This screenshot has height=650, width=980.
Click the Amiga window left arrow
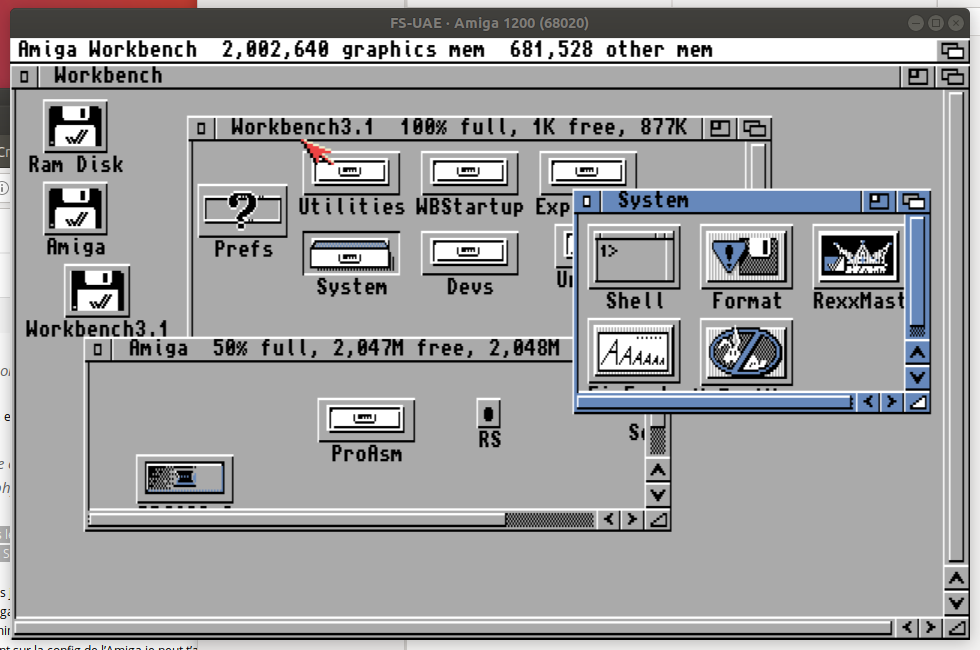pyautogui.click(x=609, y=519)
